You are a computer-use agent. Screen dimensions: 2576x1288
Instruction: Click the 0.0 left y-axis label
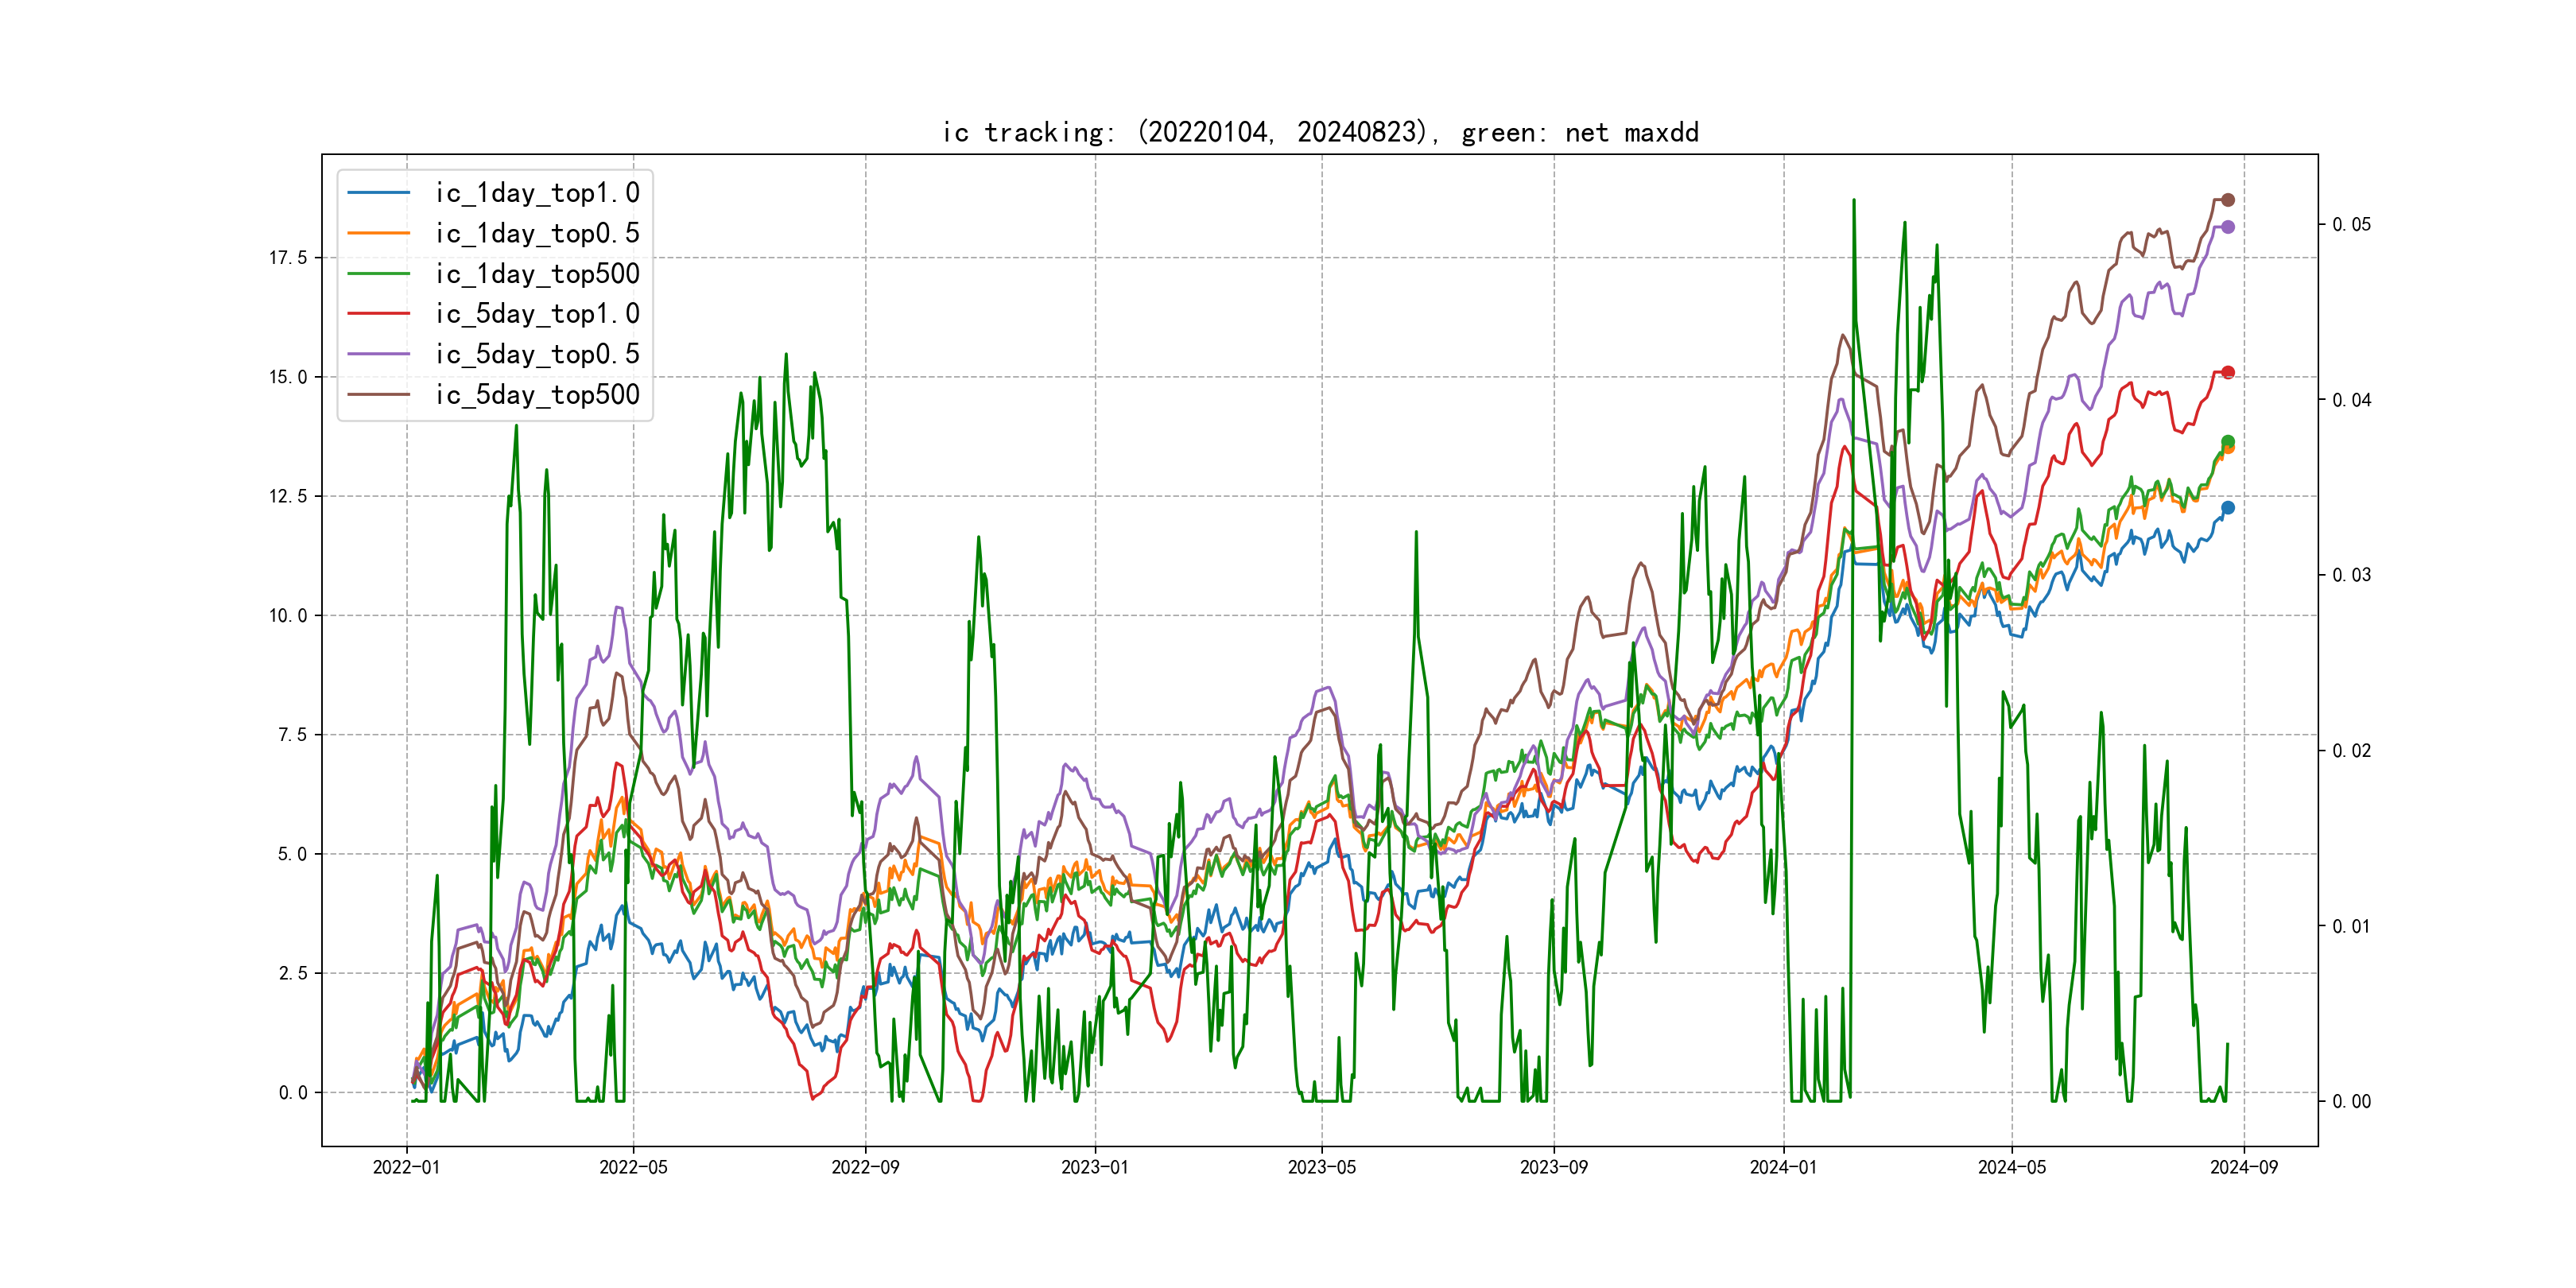[293, 1092]
